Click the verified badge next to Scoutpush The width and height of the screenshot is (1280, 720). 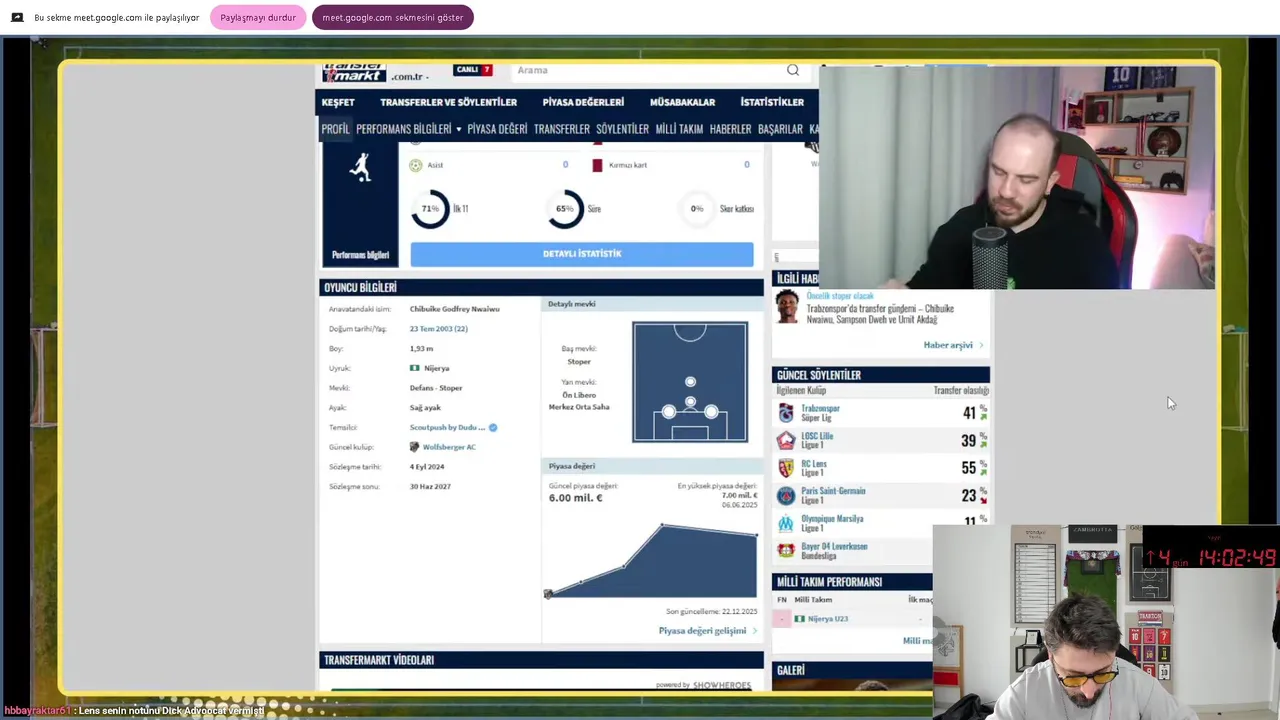click(493, 427)
